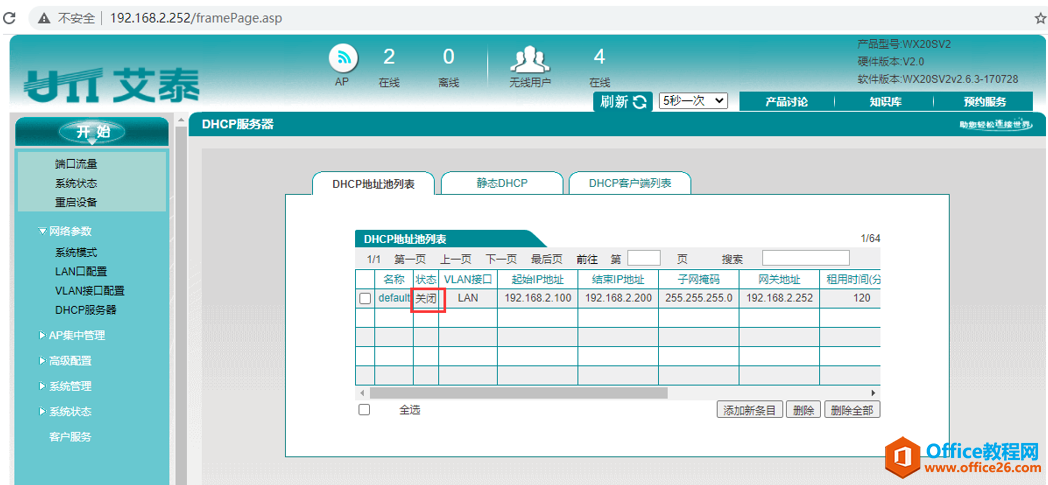The width and height of the screenshot is (1048, 485).
Task: Click the 192.168.2.200 end IP cell
Action: [618, 298]
